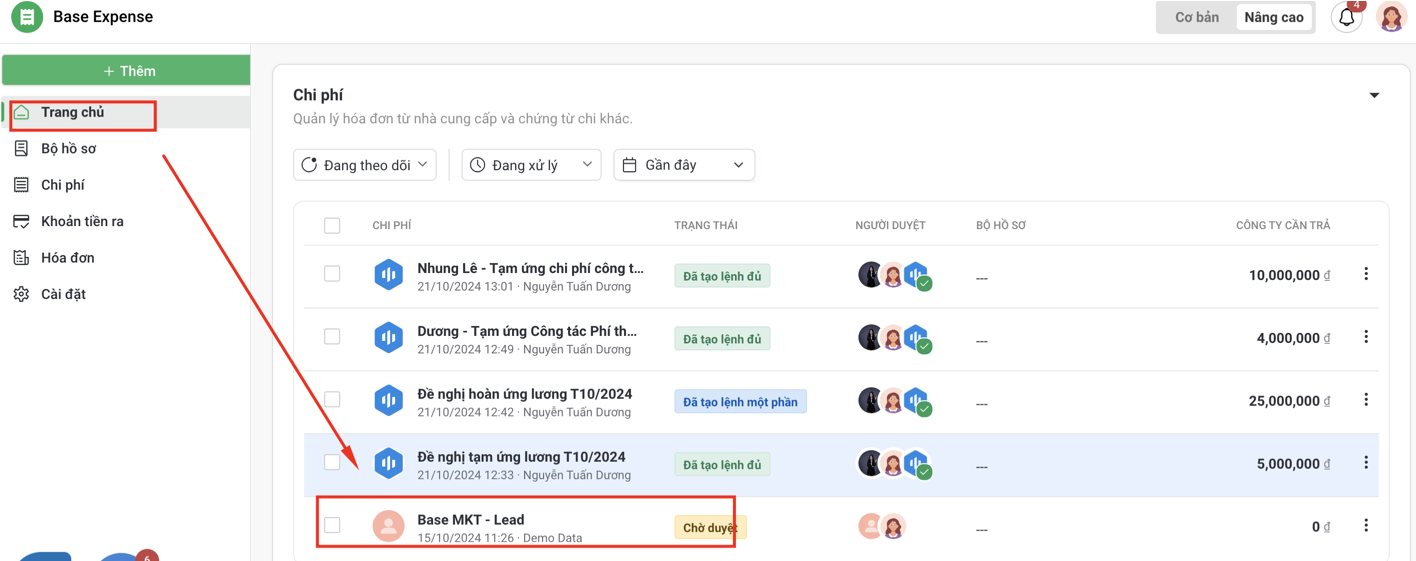Switch view mode to Nâng cao

tap(1274, 17)
